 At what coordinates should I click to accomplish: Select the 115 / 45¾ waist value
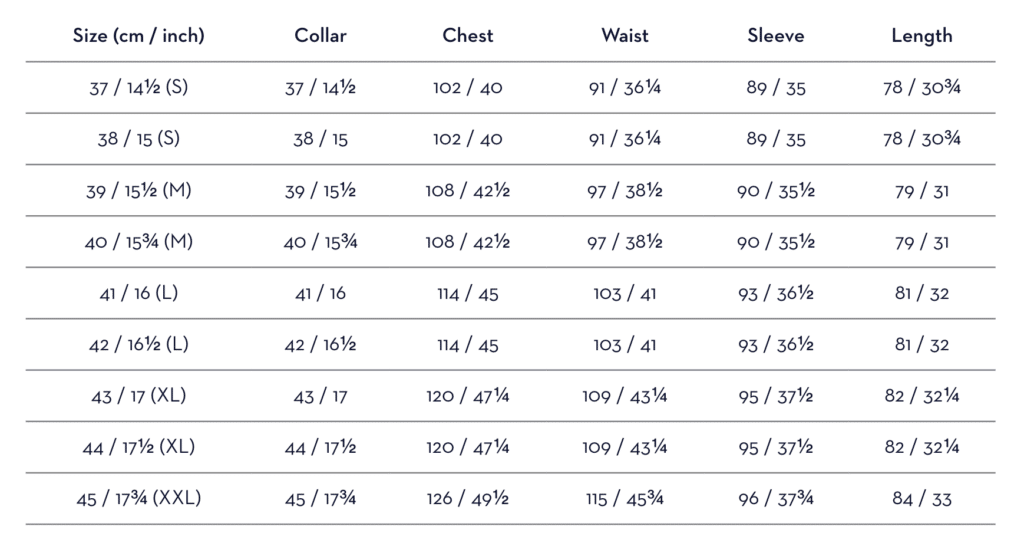625,499
